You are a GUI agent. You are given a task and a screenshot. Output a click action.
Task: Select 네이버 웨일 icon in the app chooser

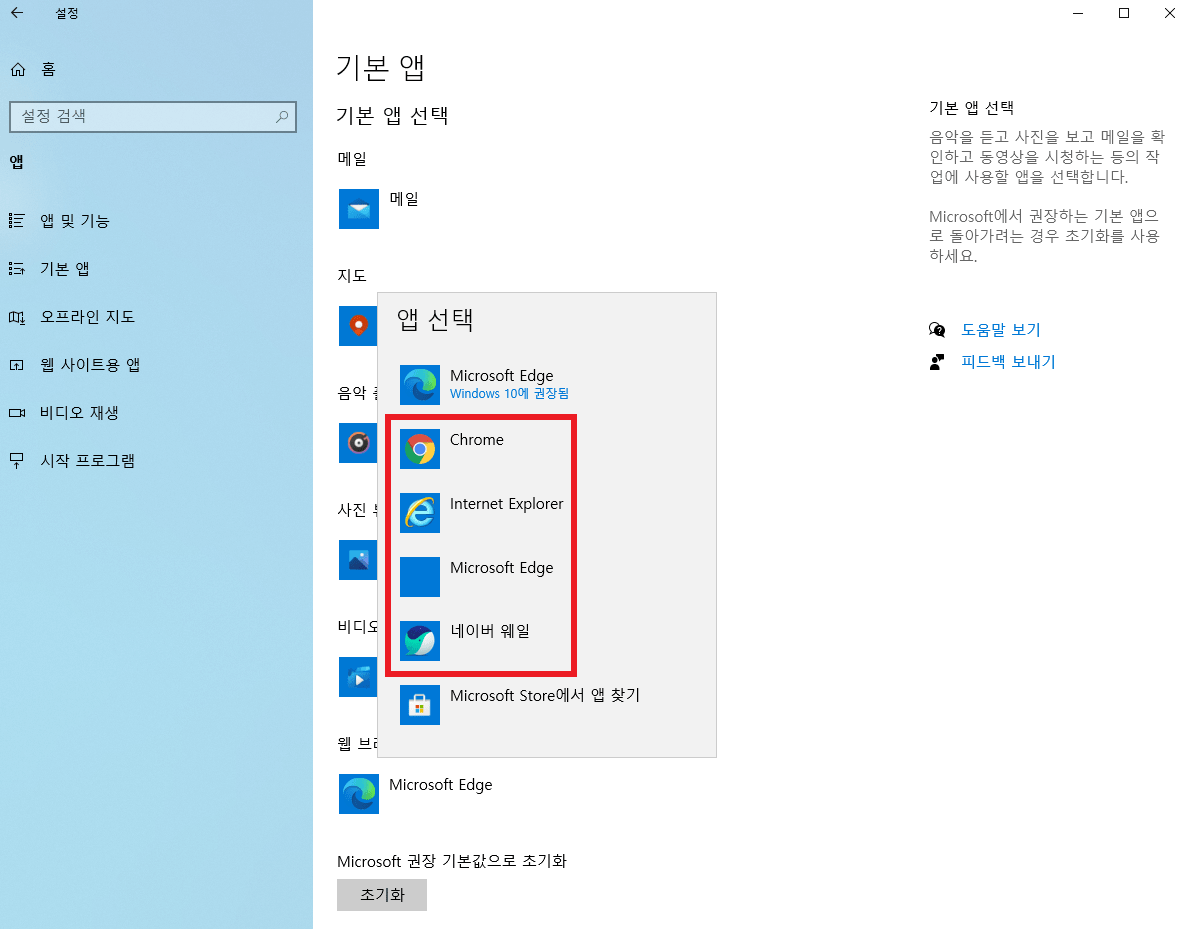click(x=420, y=641)
